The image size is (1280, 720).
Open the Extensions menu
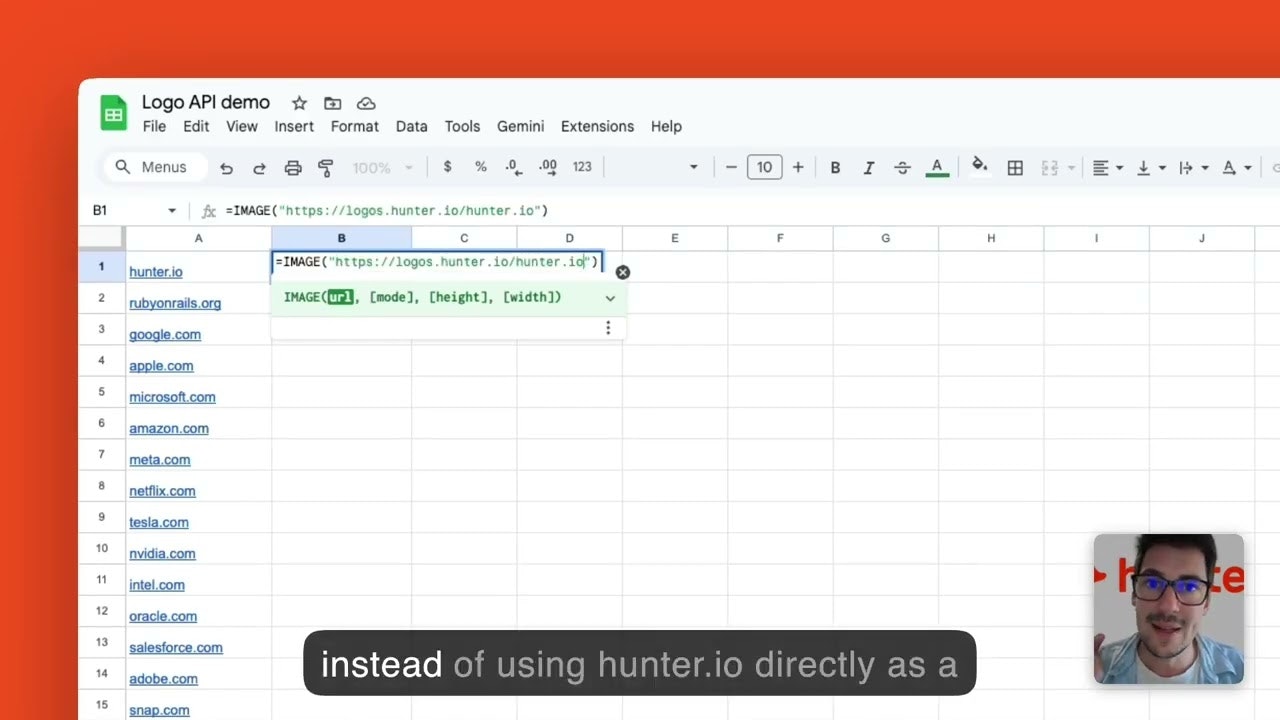597,126
